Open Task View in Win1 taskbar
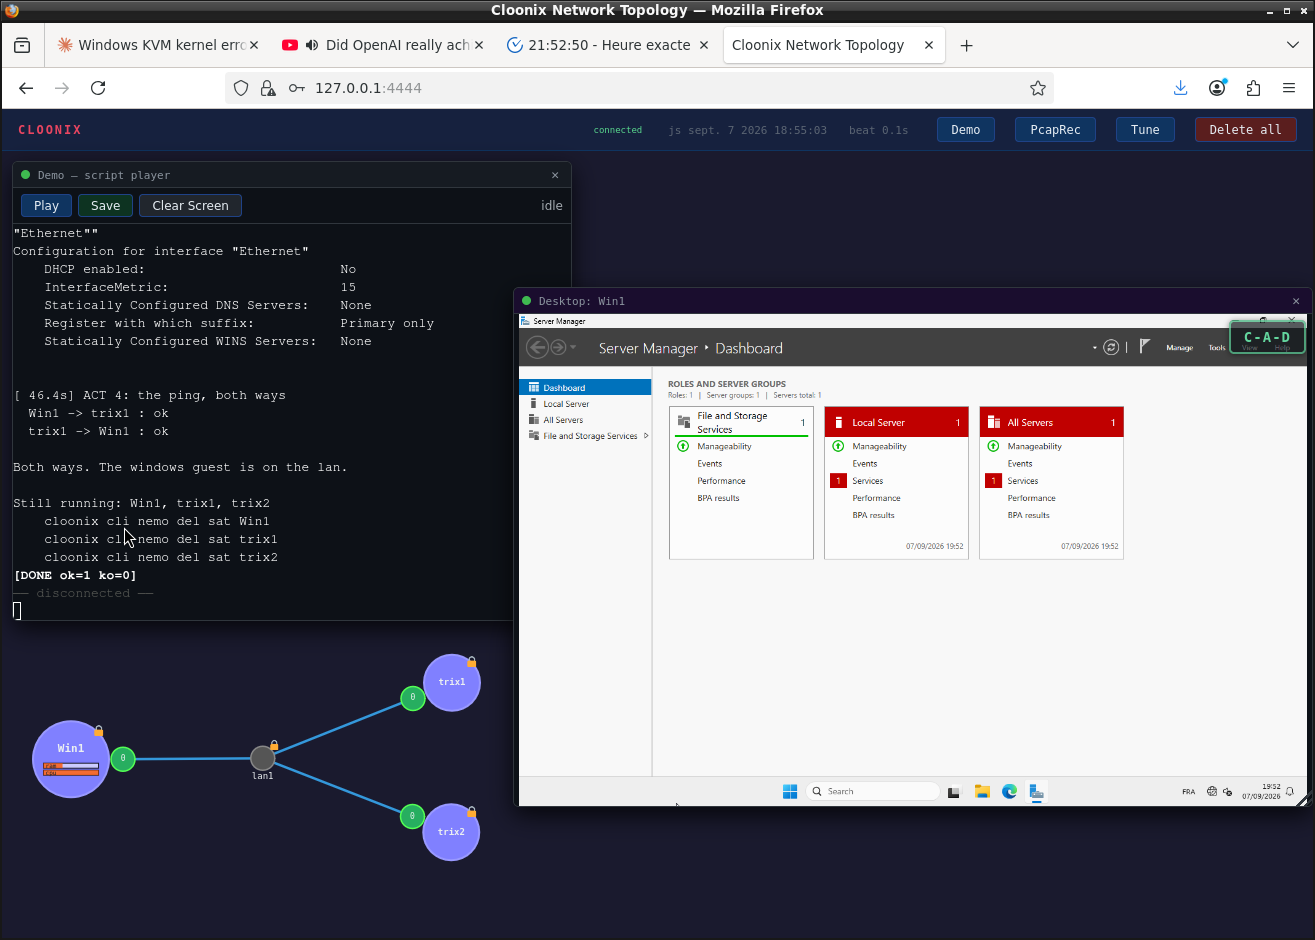This screenshot has width=1315, height=940. click(x=954, y=791)
